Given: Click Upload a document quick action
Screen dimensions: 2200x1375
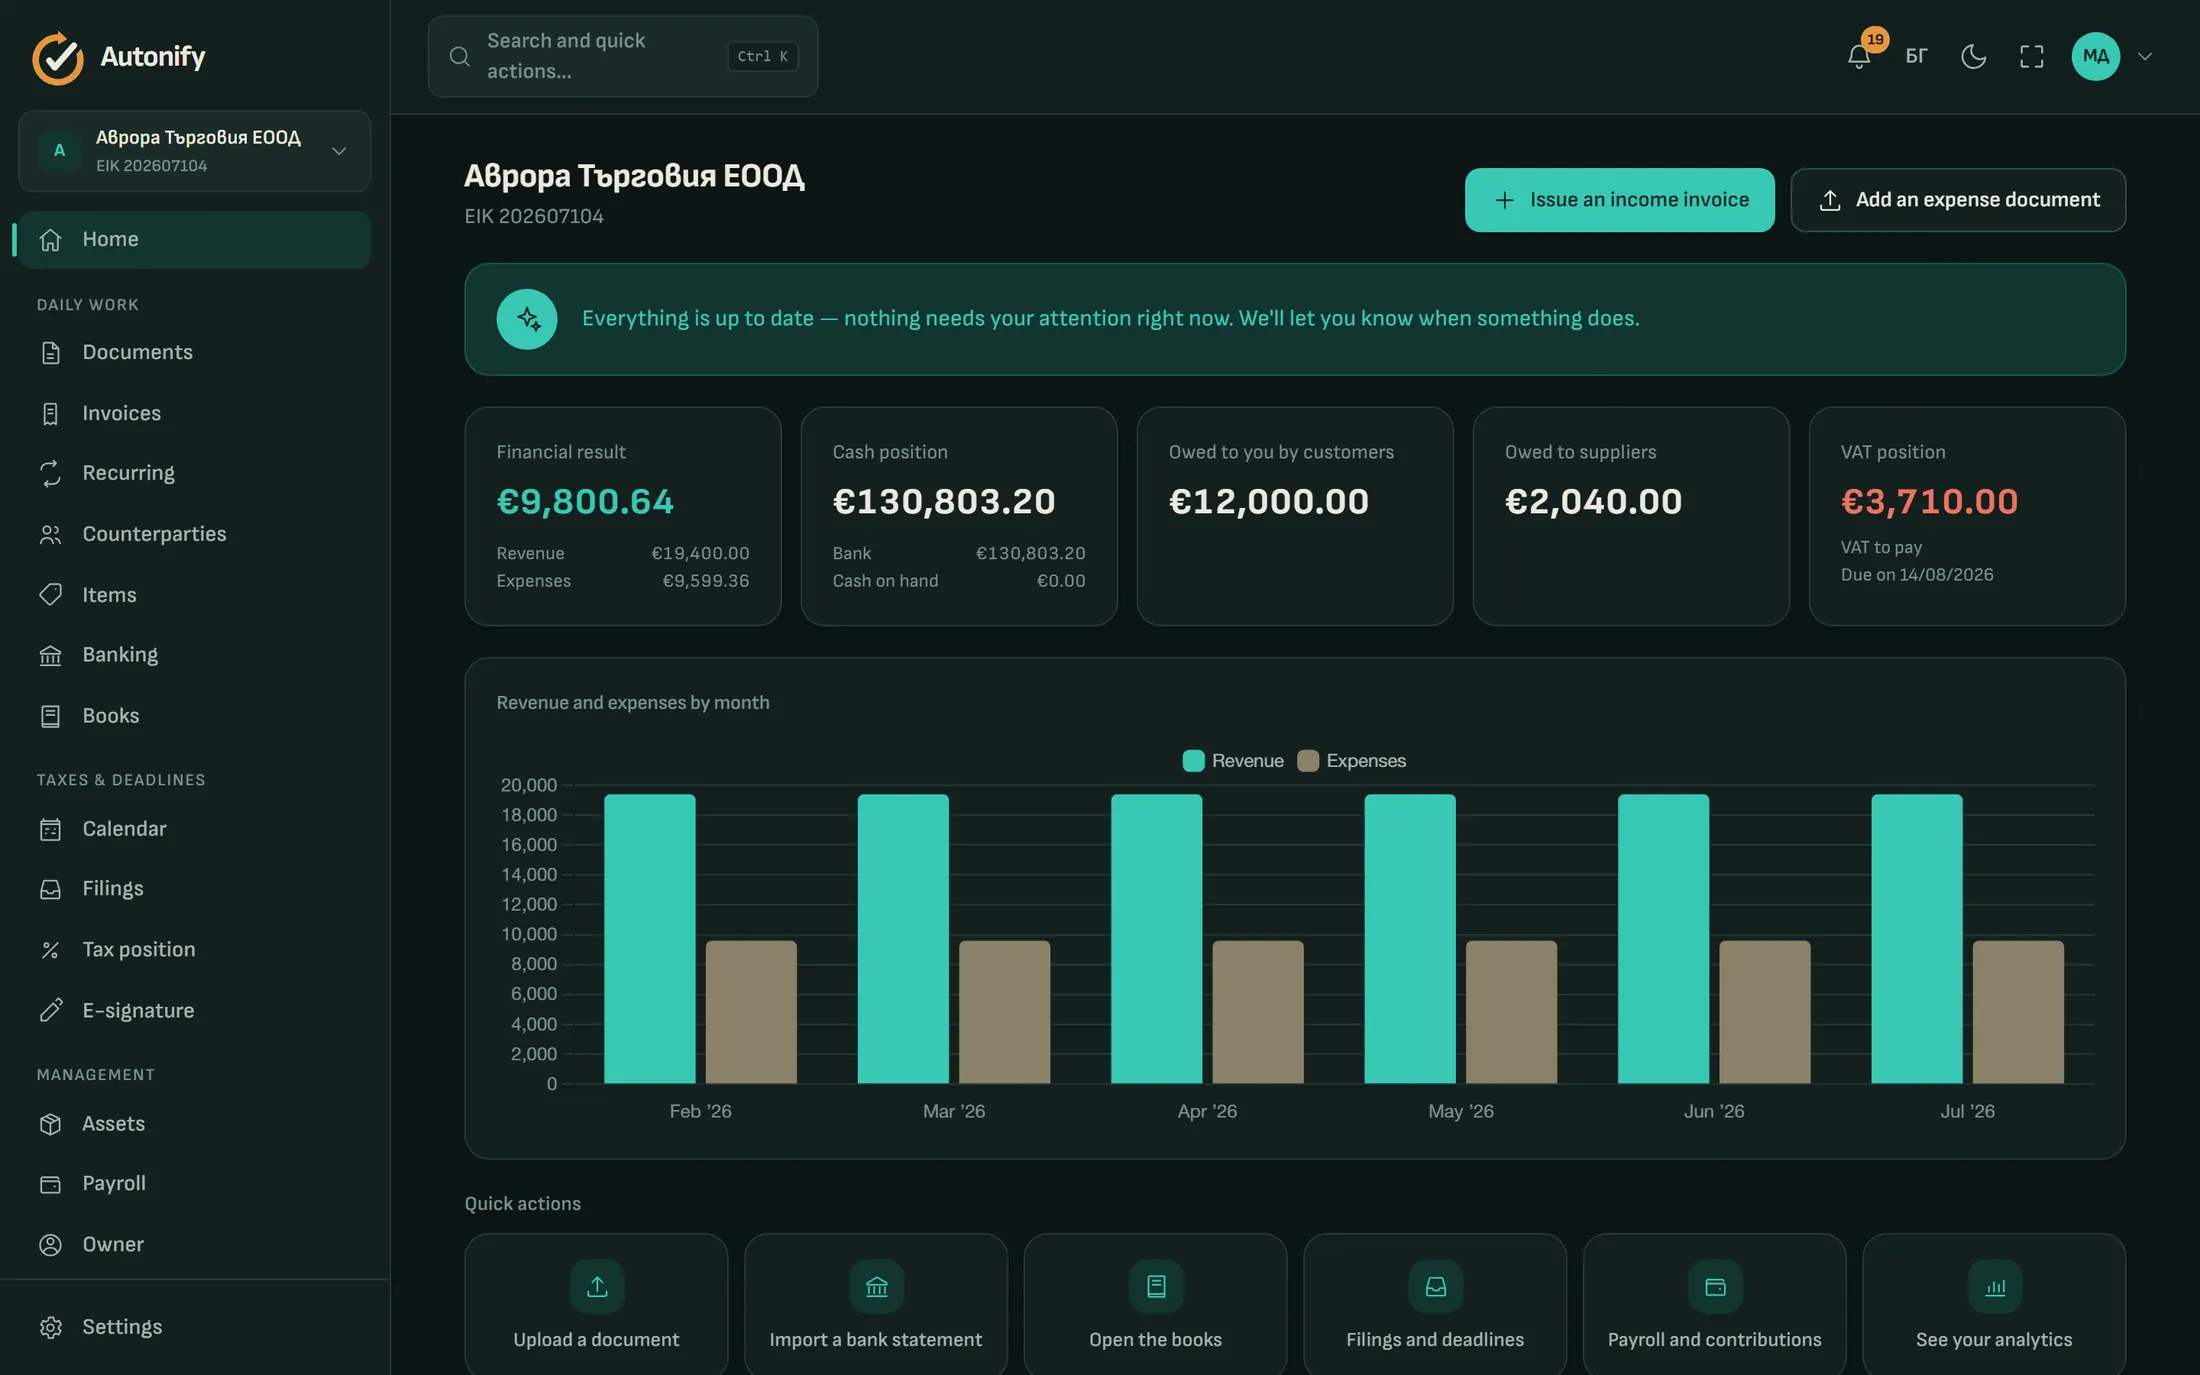Looking at the screenshot, I should click(x=596, y=1305).
